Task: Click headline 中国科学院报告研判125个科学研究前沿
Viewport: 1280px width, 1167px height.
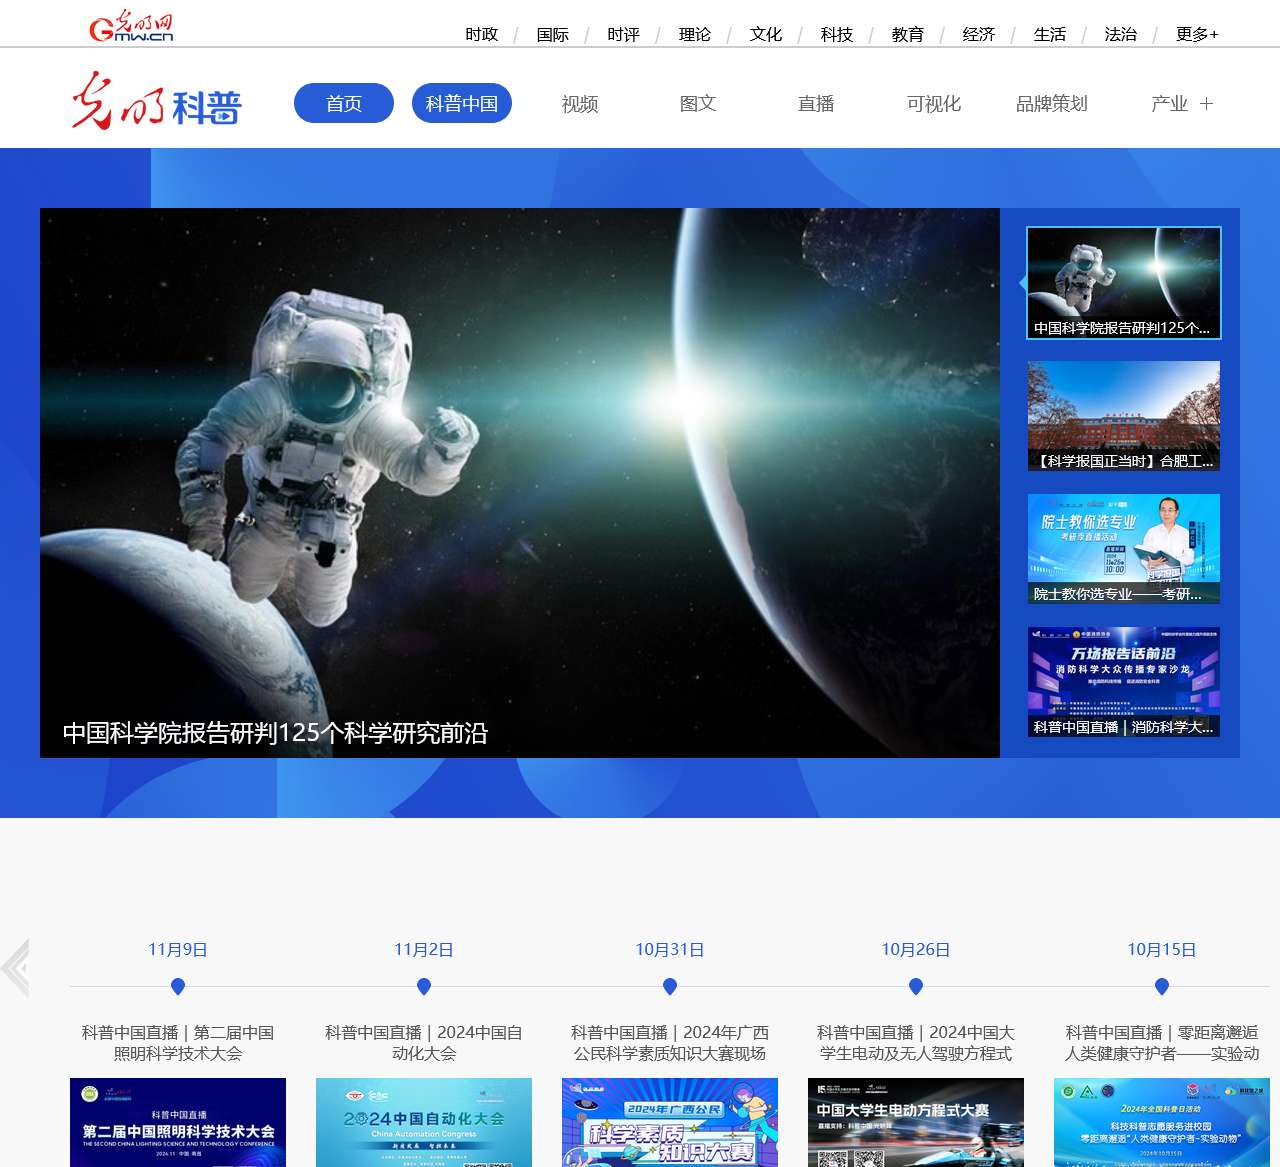Action: pos(275,733)
